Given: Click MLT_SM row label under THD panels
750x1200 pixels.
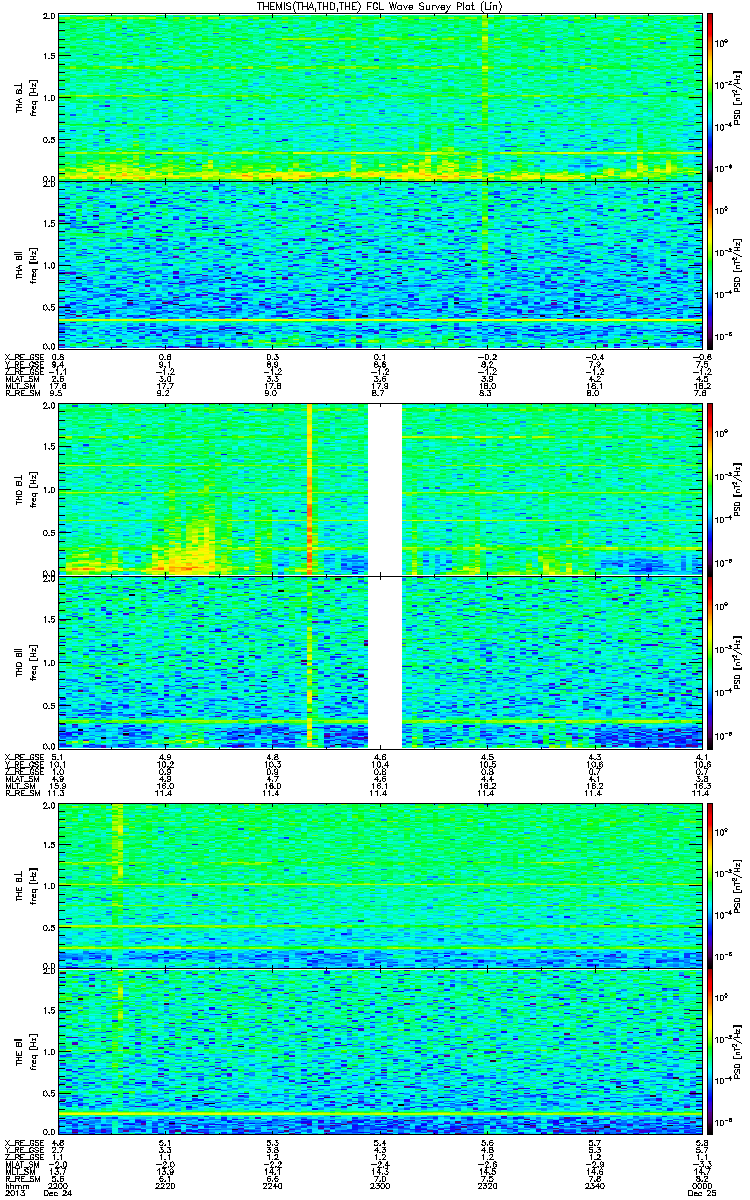Looking at the screenshot, I should [20, 785].
